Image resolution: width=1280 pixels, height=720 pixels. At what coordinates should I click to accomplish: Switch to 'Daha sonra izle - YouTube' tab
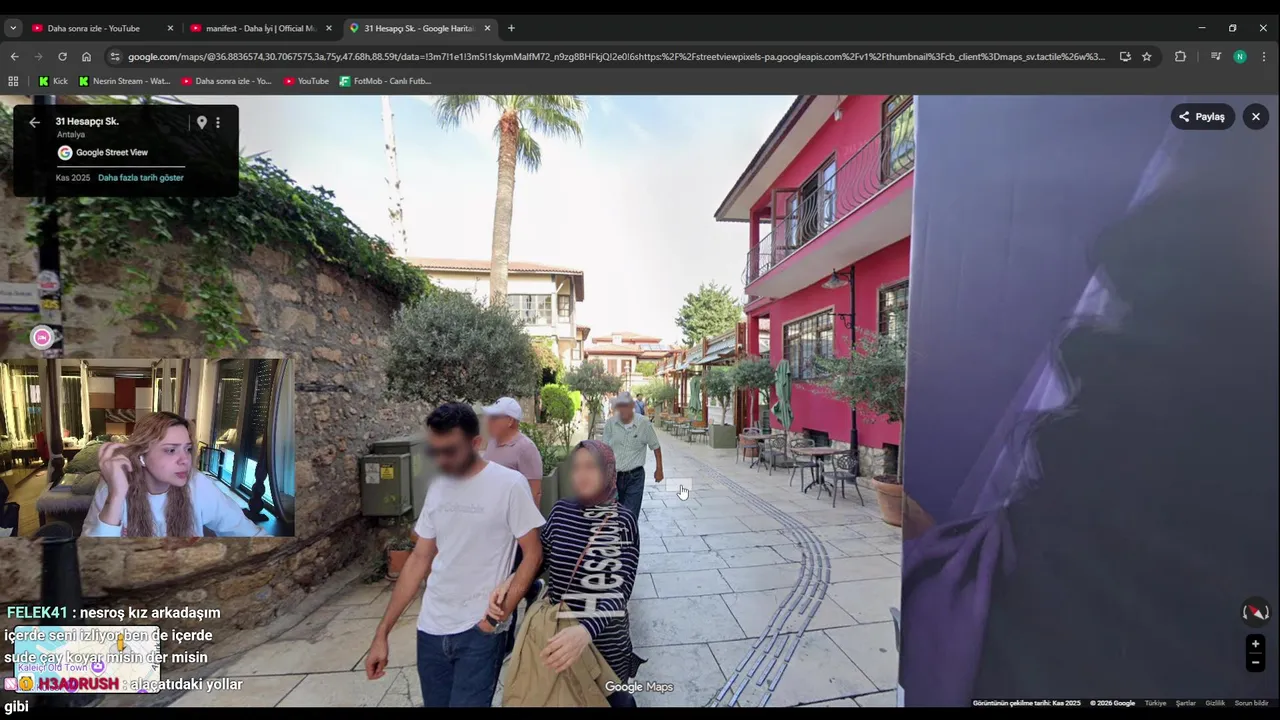pos(94,28)
